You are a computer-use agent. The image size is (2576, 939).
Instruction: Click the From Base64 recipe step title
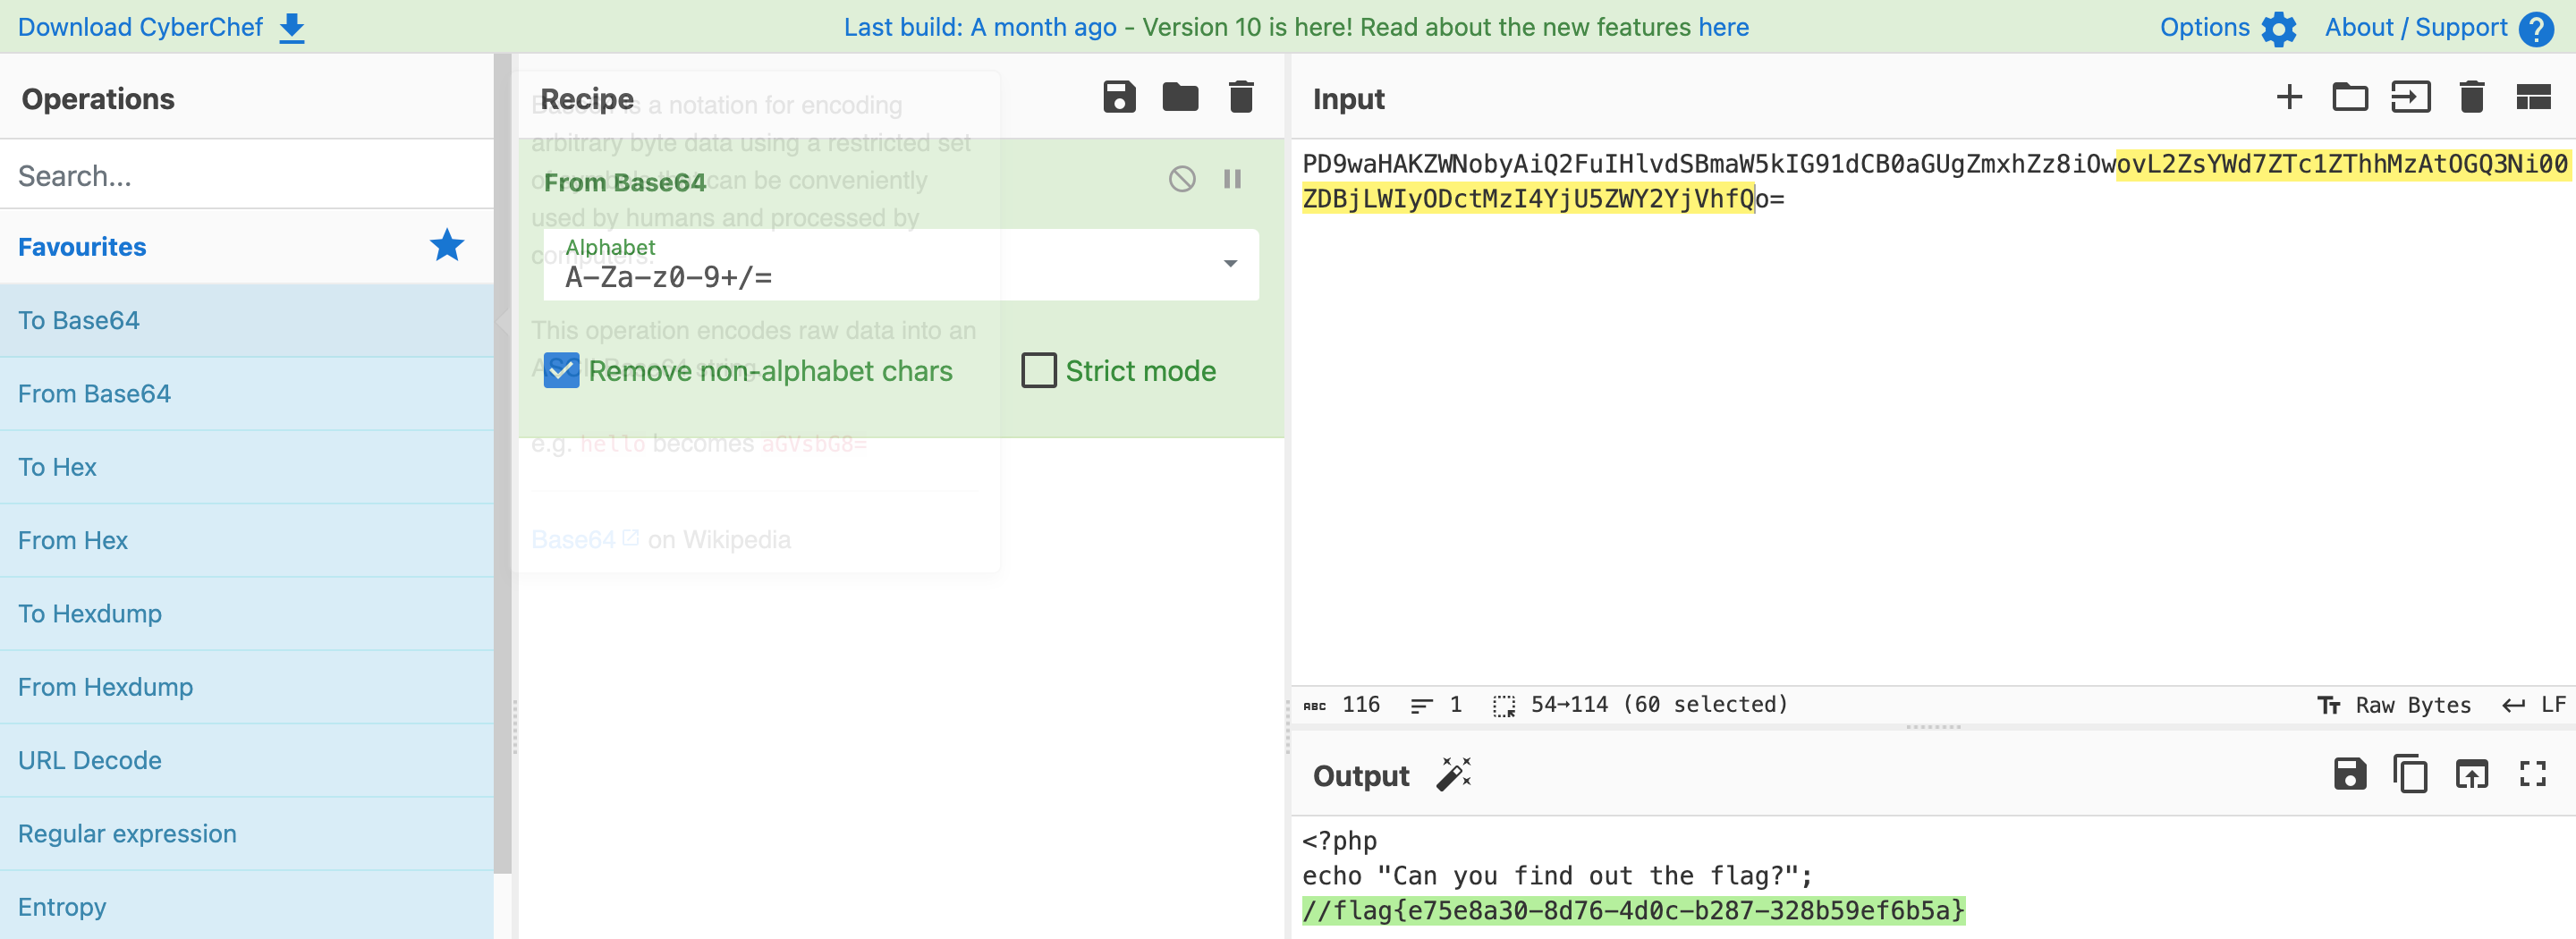point(625,182)
